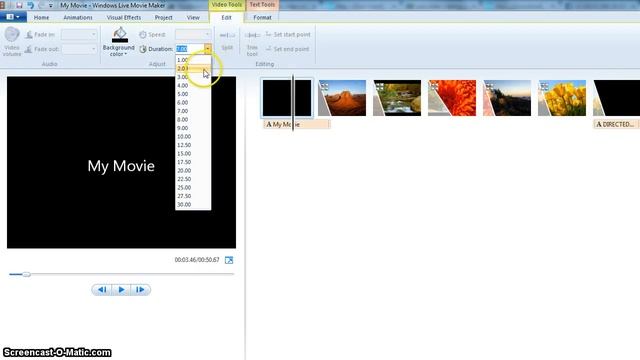Click the My Movie title in preview

tap(121, 166)
